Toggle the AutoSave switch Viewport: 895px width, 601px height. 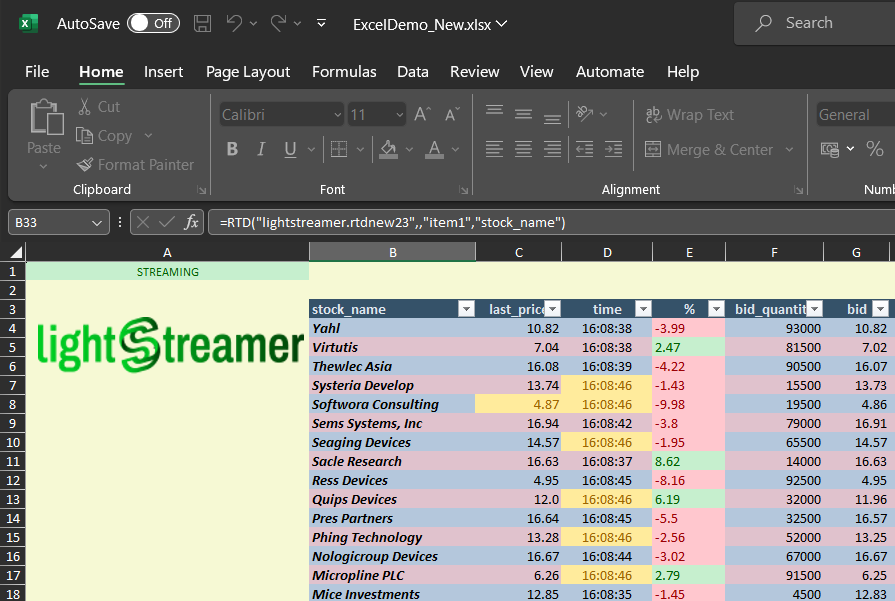point(153,23)
